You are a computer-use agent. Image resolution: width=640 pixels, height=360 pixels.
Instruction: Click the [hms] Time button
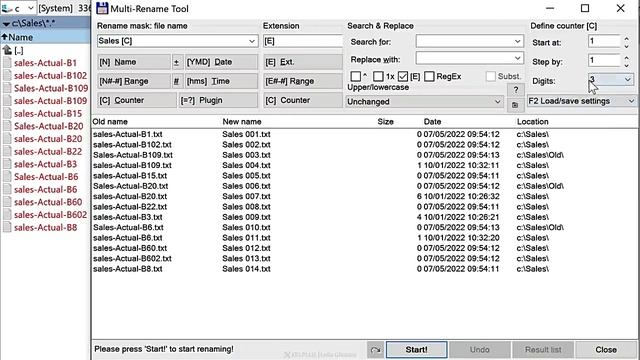click(x=221, y=81)
